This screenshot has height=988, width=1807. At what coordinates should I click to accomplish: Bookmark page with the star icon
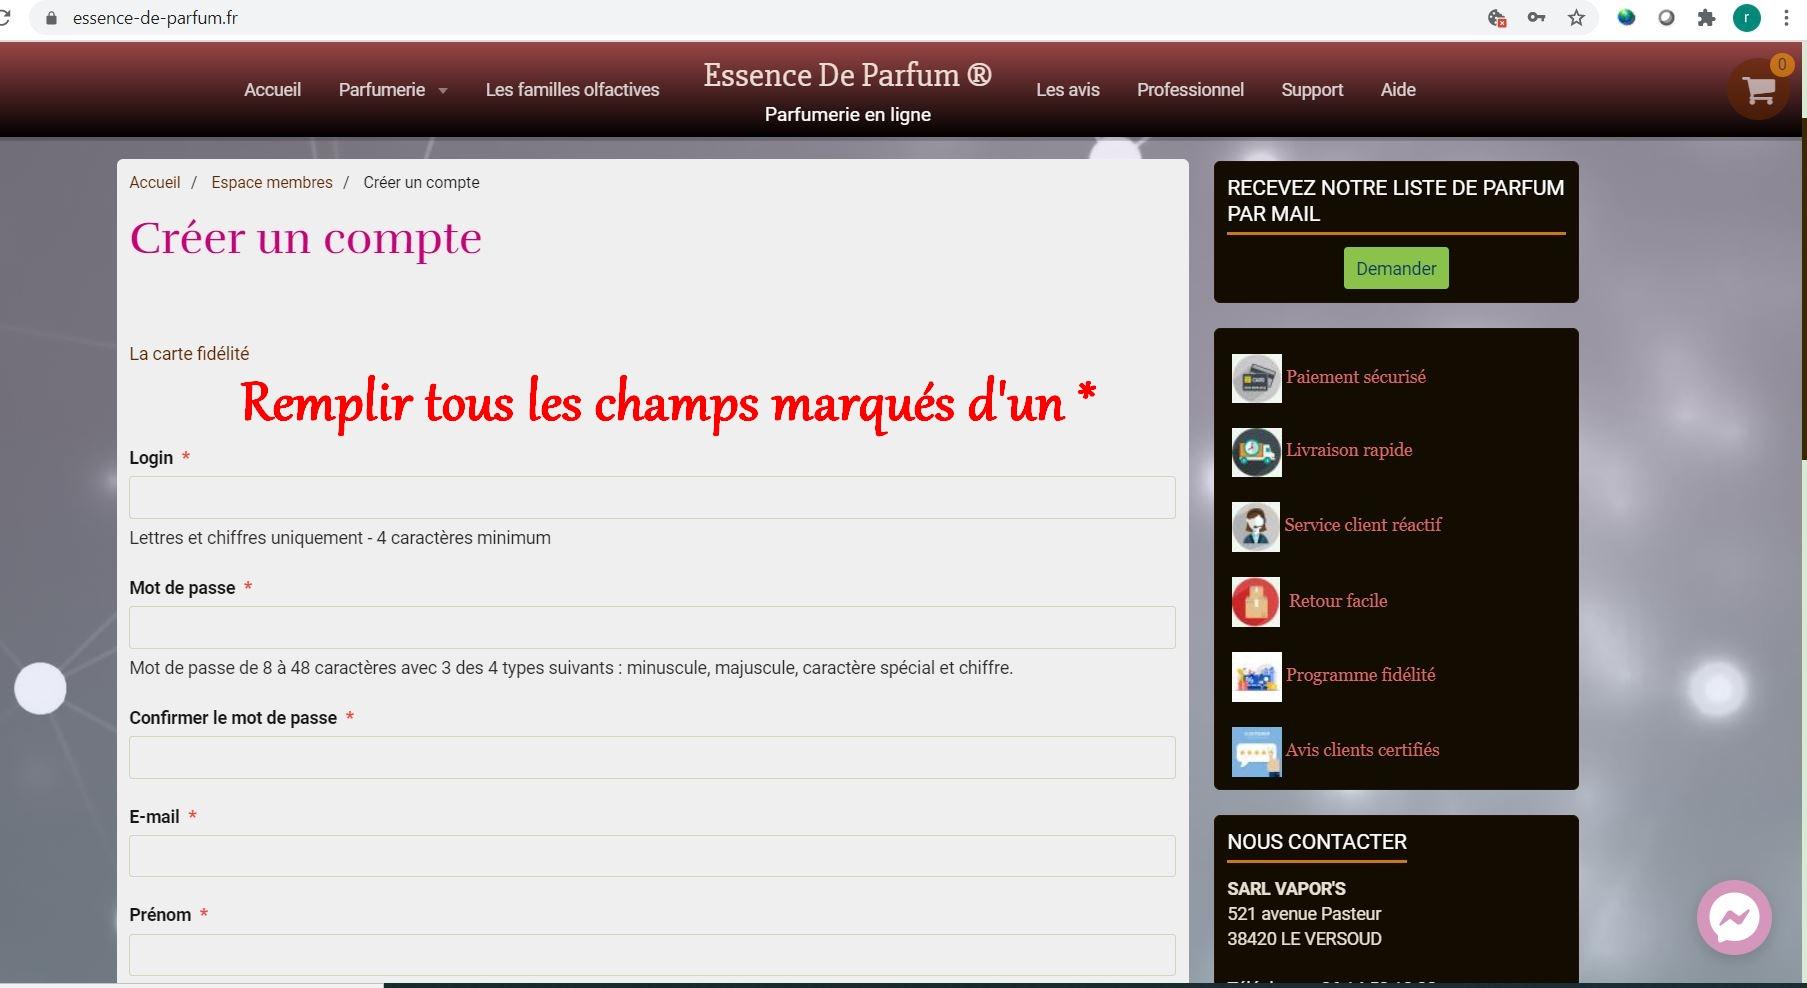1576,18
